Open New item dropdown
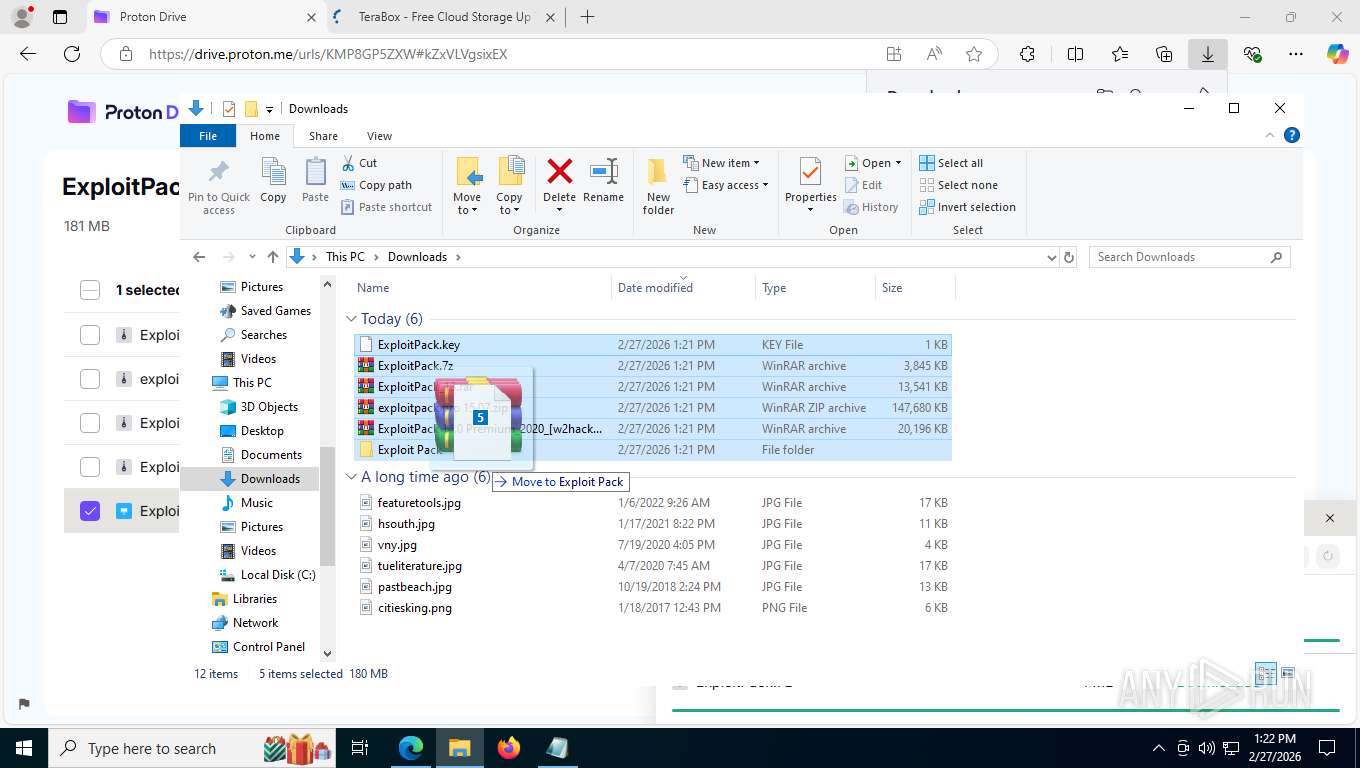Image resolution: width=1360 pixels, height=768 pixels. 722,163
